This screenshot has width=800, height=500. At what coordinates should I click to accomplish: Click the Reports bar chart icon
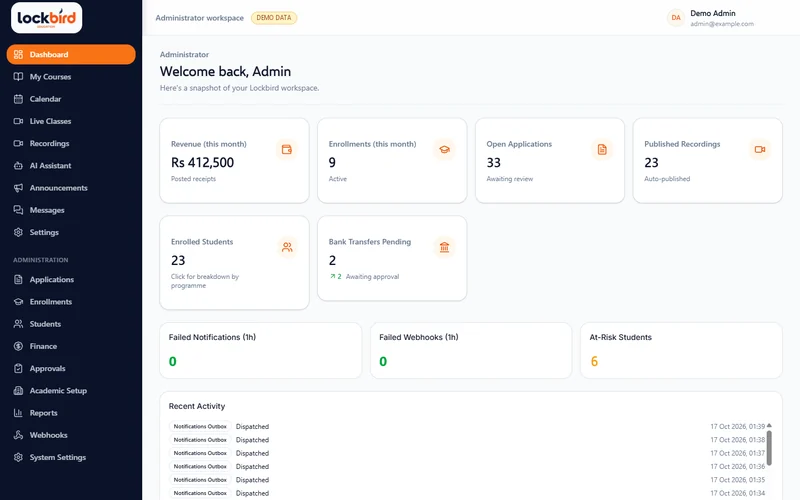tap(18, 413)
